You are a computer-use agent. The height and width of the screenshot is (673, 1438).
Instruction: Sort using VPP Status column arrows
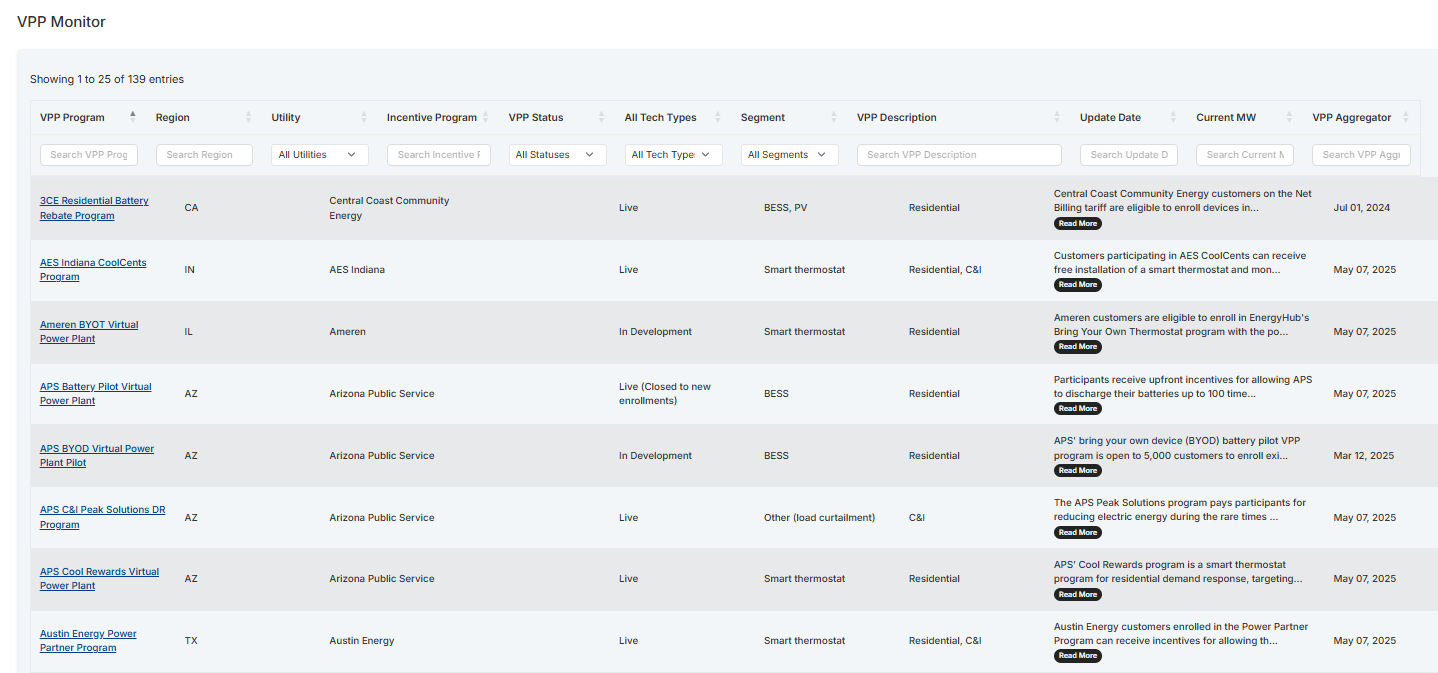tap(601, 117)
